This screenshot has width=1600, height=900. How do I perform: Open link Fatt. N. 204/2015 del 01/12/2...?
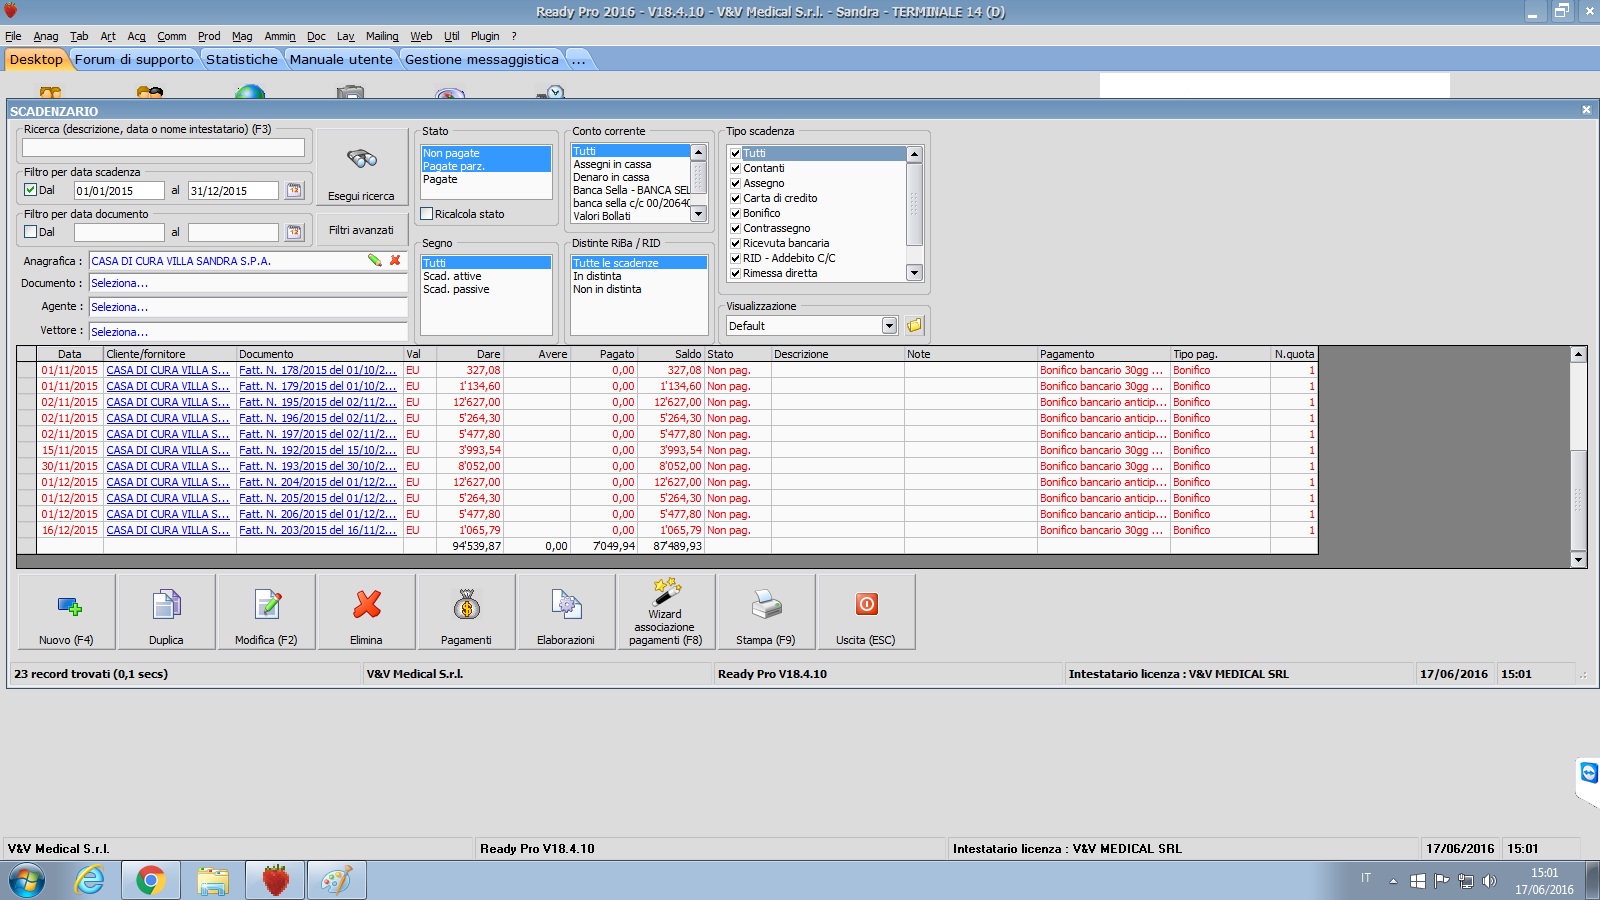317,482
